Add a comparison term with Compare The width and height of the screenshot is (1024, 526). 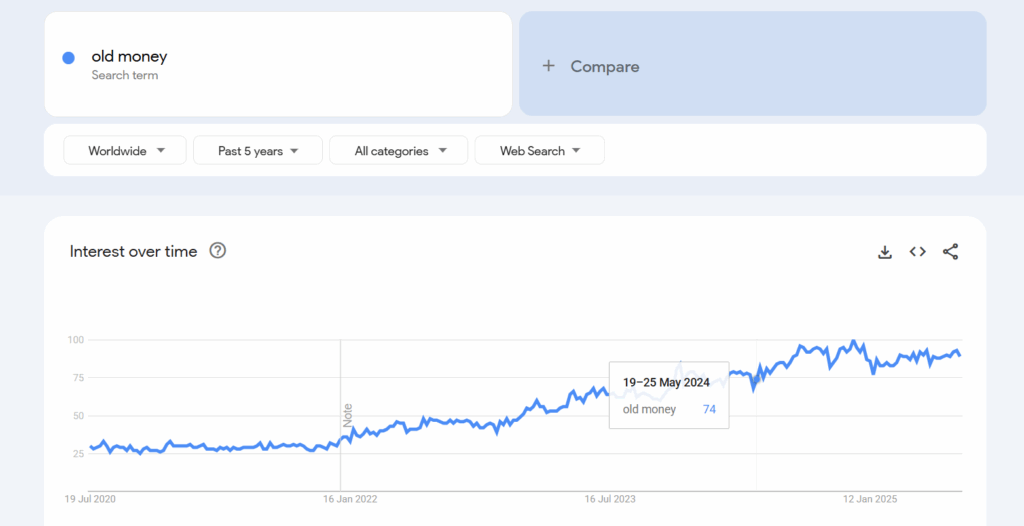tap(752, 63)
